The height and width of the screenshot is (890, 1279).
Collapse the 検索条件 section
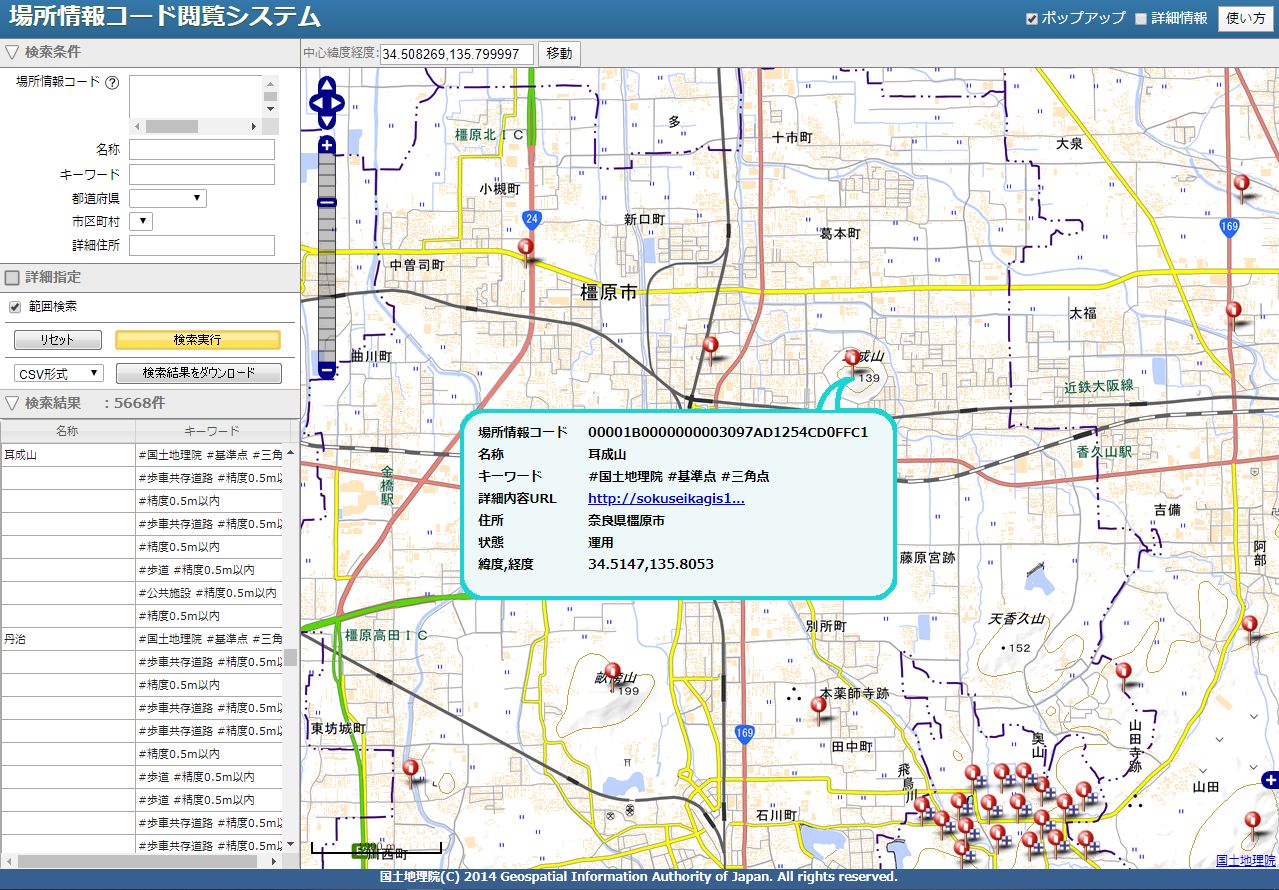[x=12, y=53]
